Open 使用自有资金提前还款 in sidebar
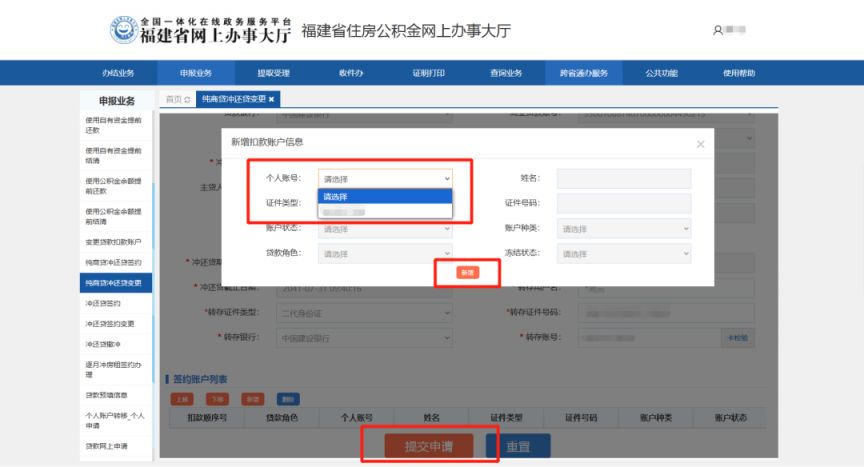 click(114, 125)
